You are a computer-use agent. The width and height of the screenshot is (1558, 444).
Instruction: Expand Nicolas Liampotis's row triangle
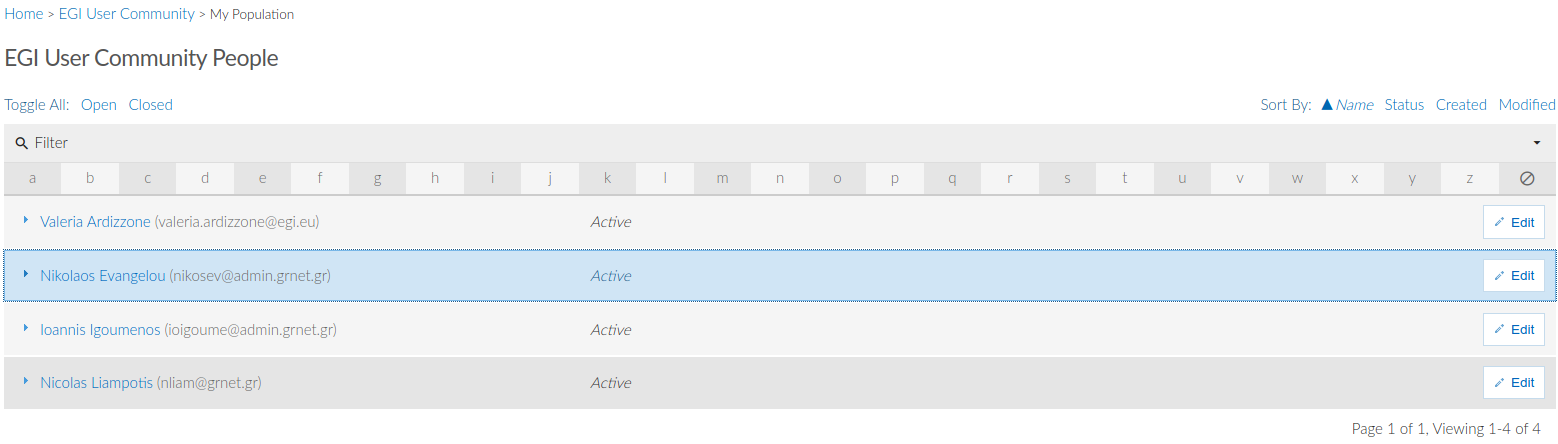[x=25, y=381]
